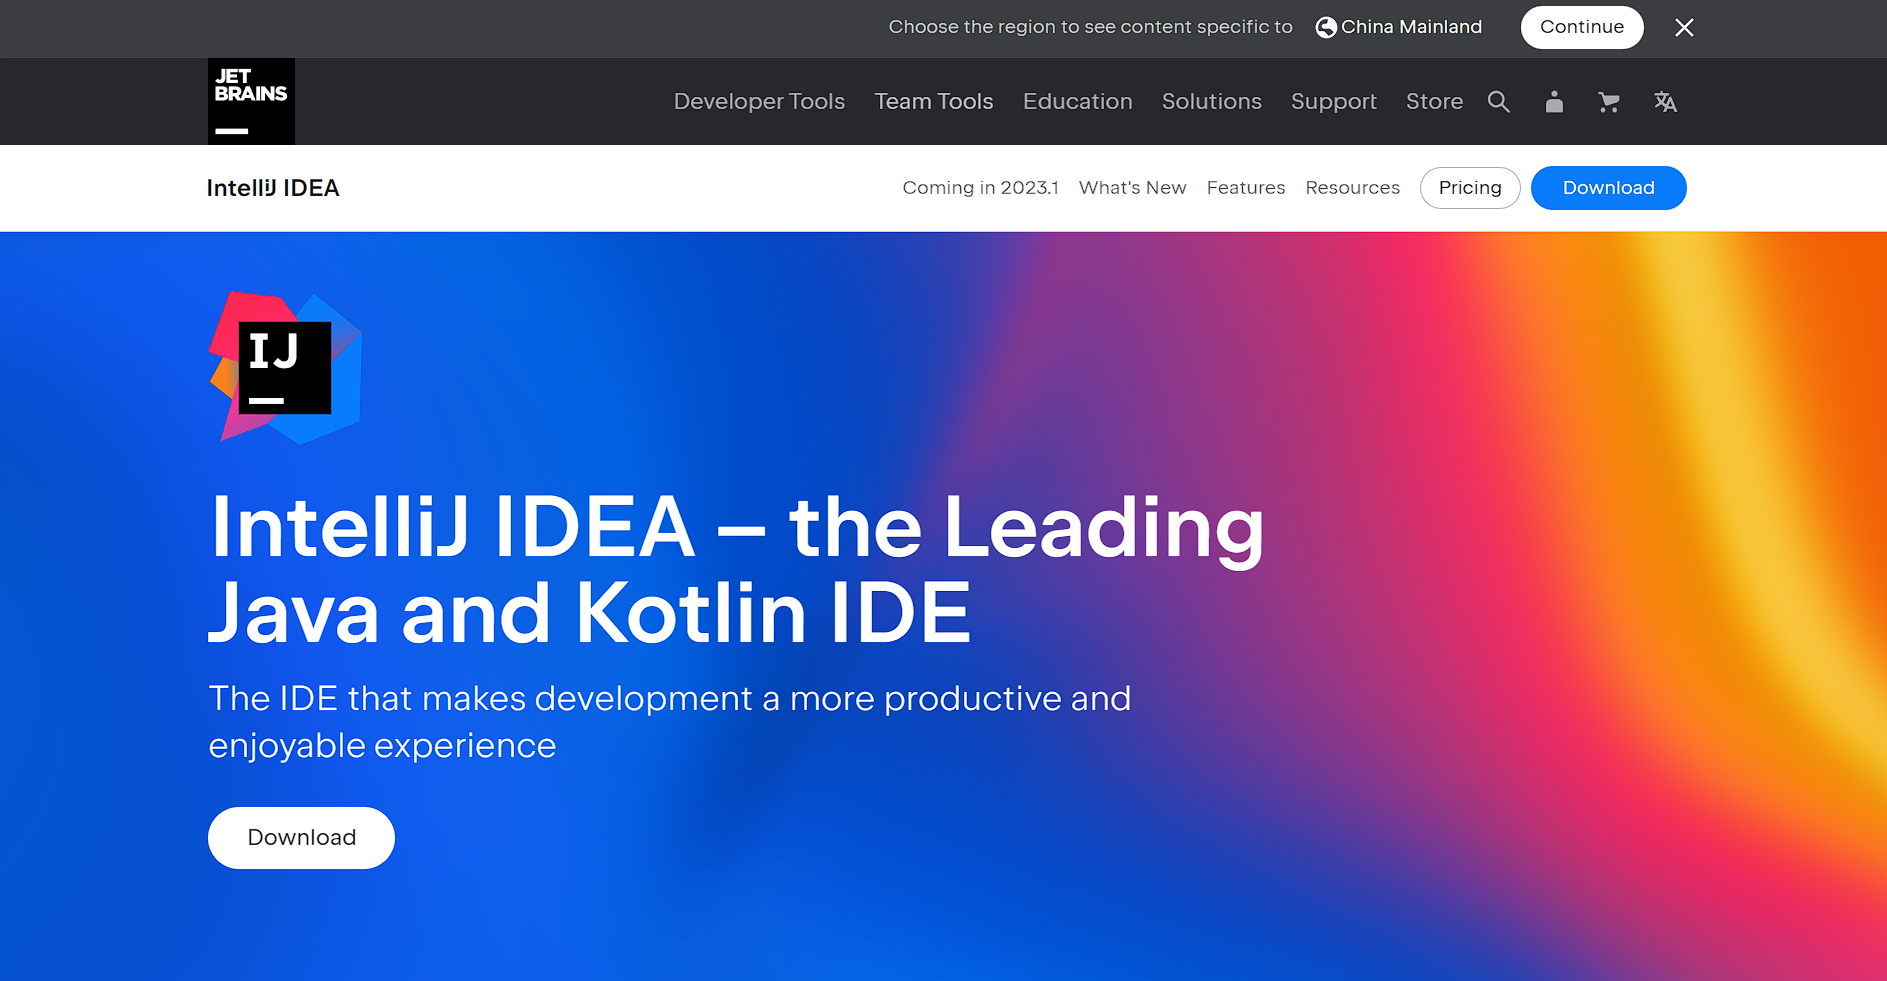Click the blue Download button in subnav

pyautogui.click(x=1608, y=188)
